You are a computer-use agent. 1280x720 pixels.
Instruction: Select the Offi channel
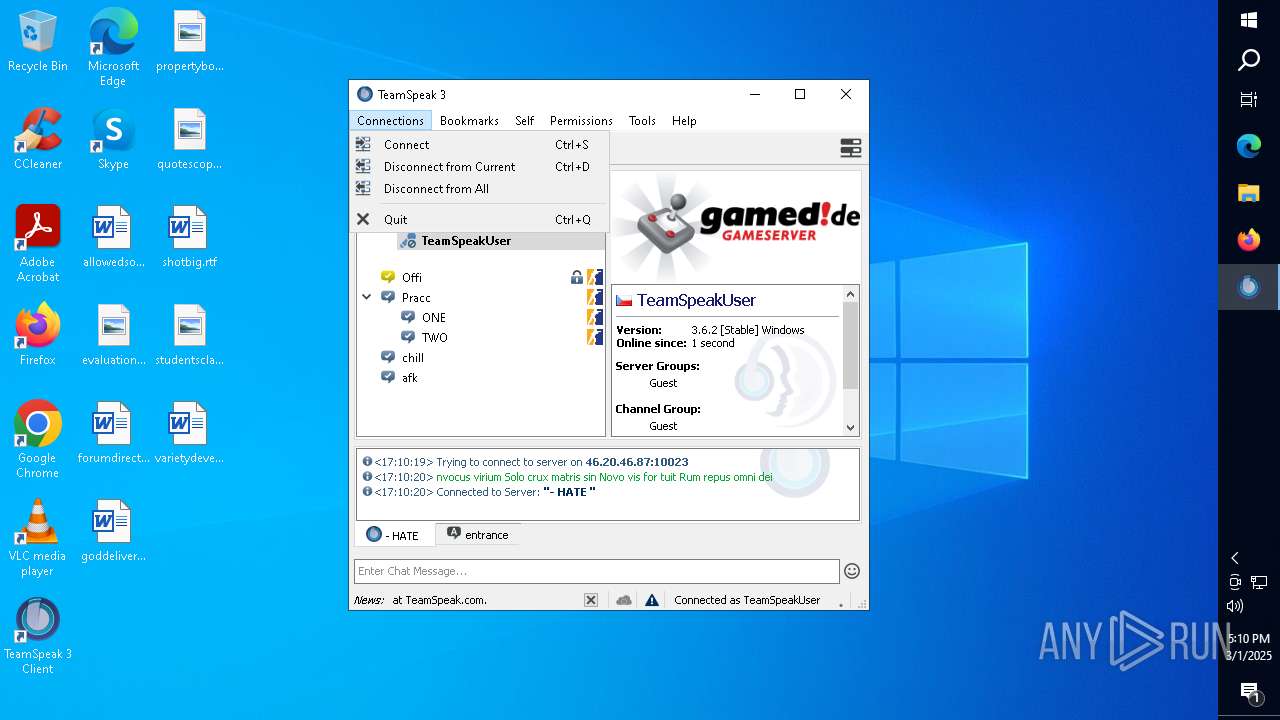click(412, 277)
